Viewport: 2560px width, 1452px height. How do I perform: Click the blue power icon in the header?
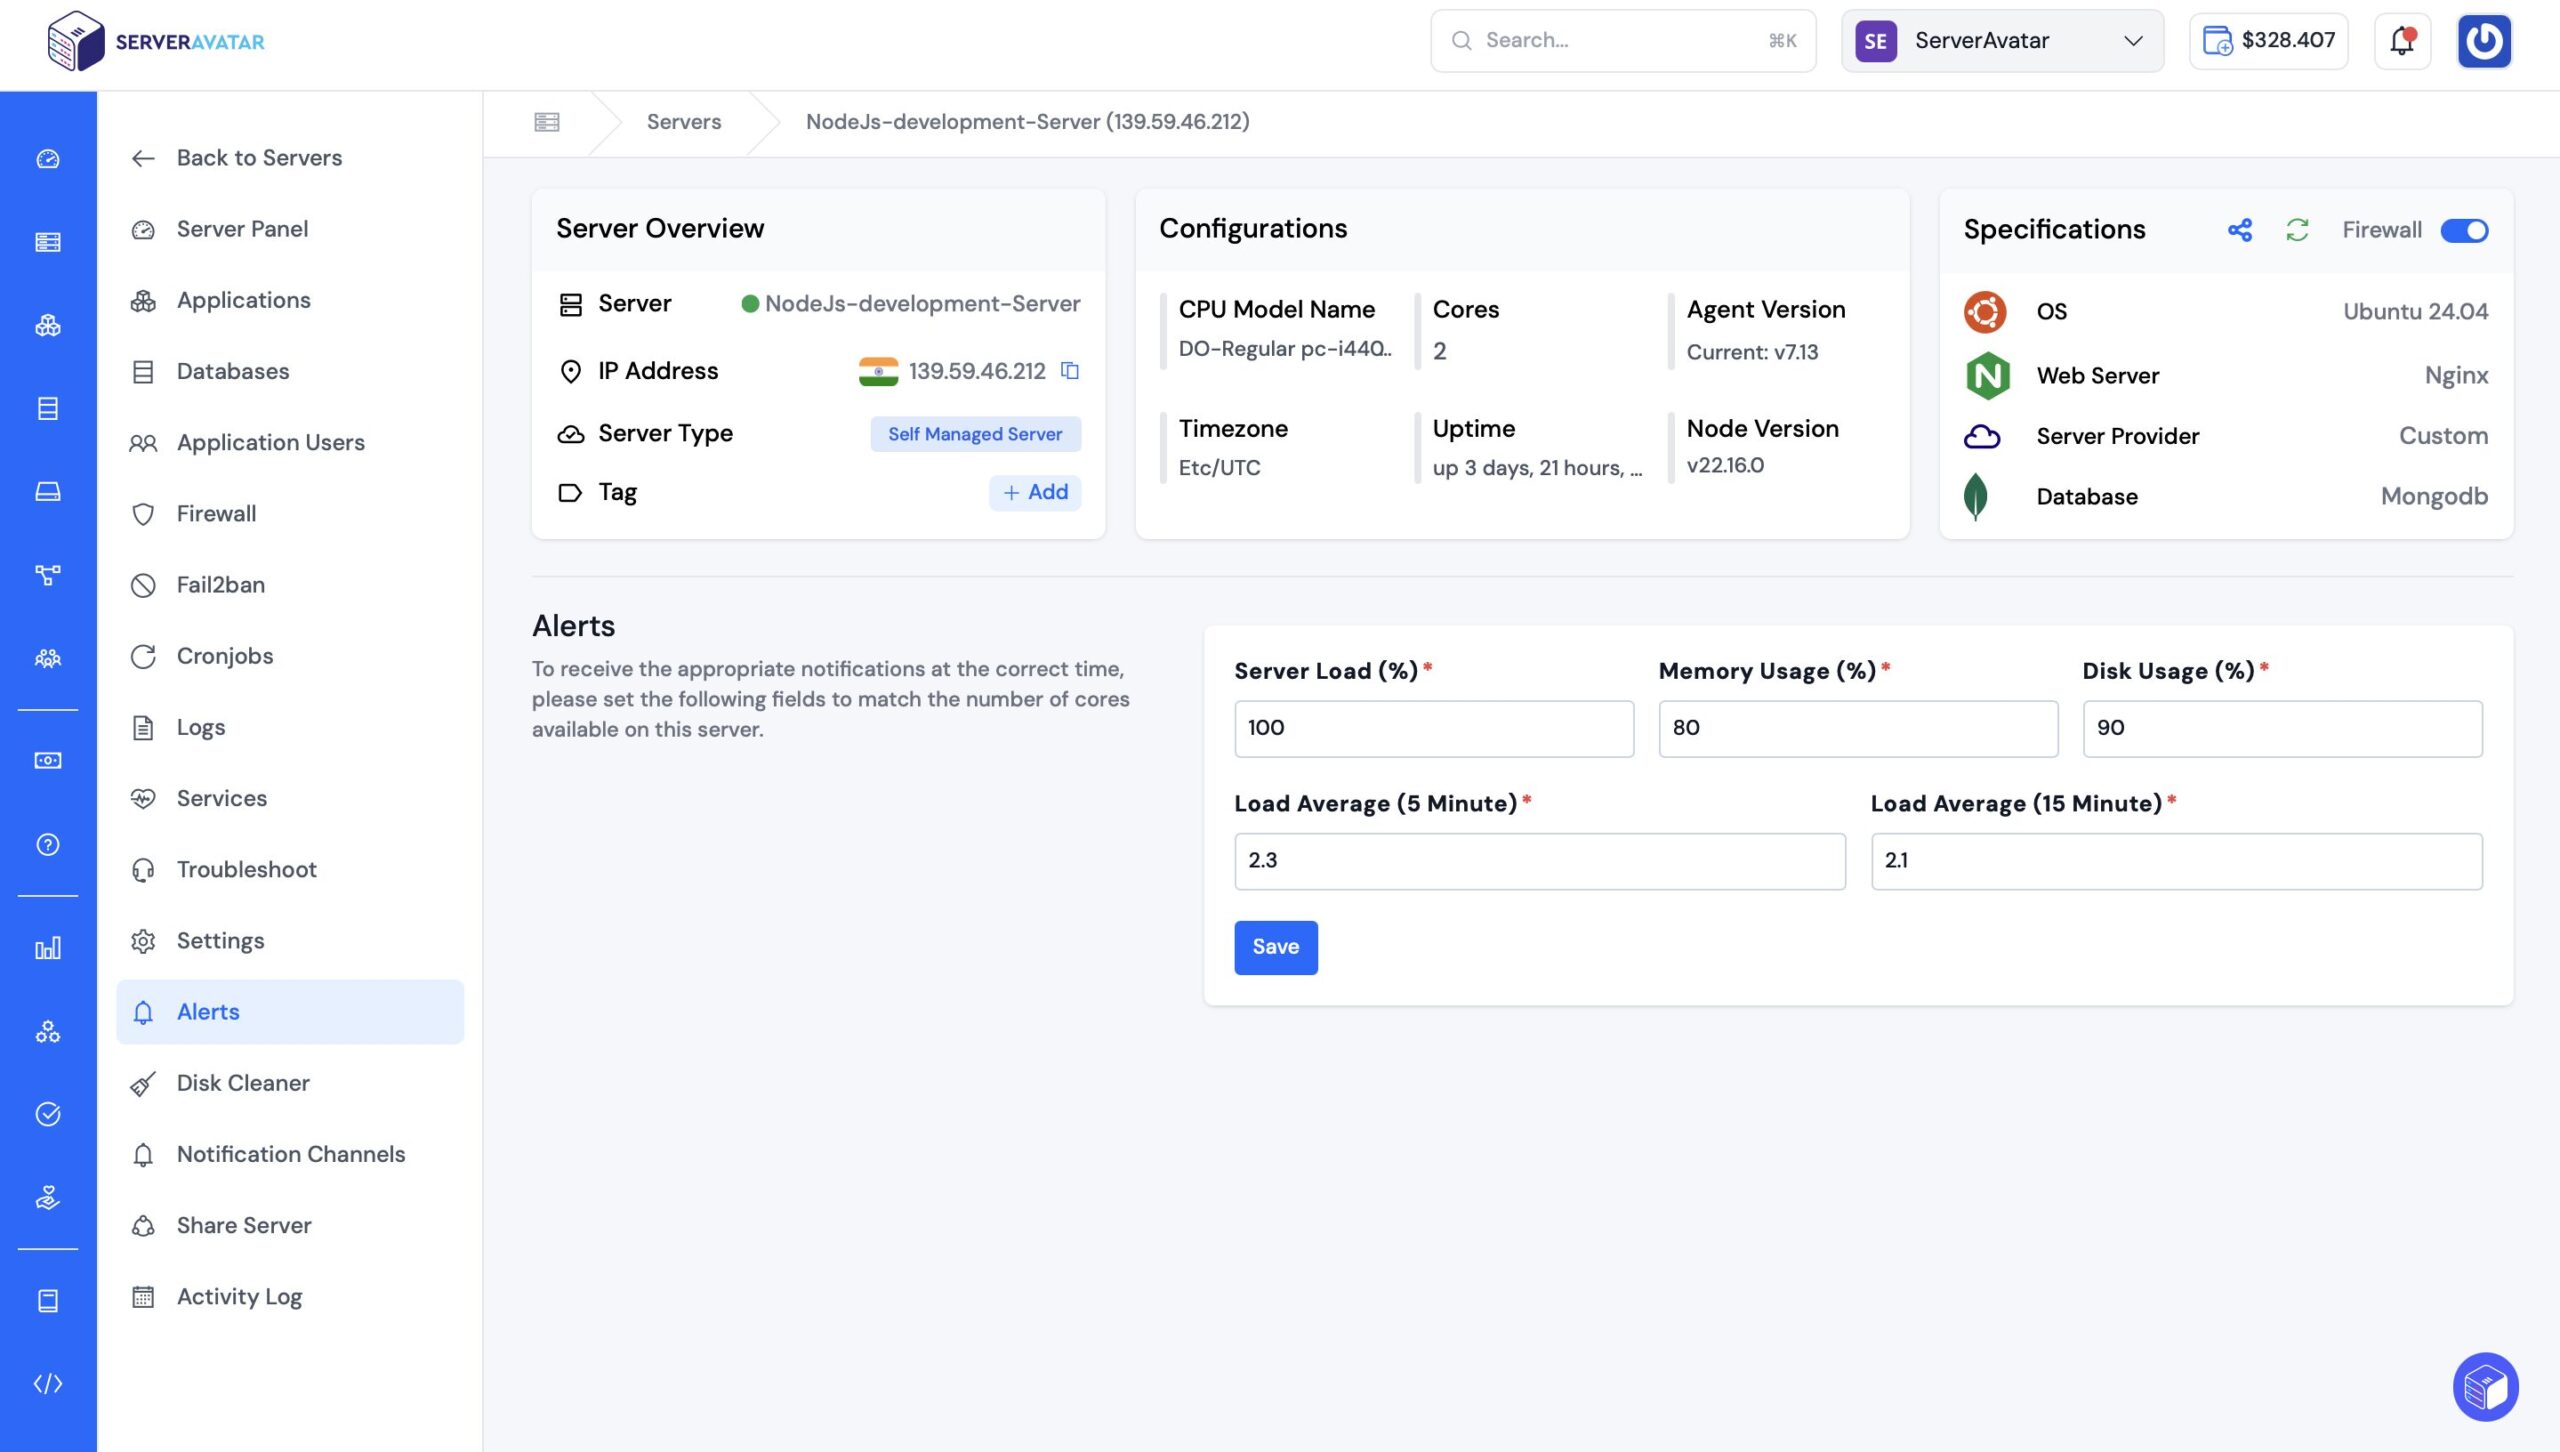tap(2484, 41)
